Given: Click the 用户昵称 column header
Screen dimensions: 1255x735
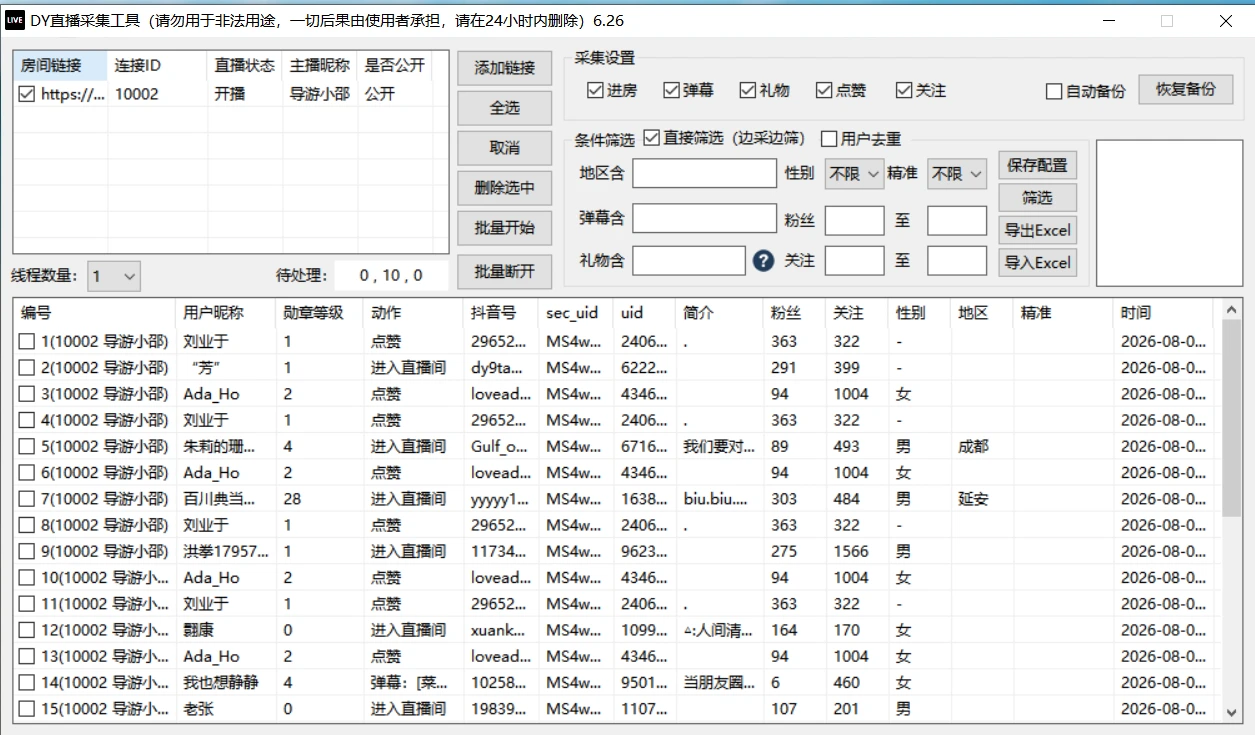Looking at the screenshot, I should 226,313.
